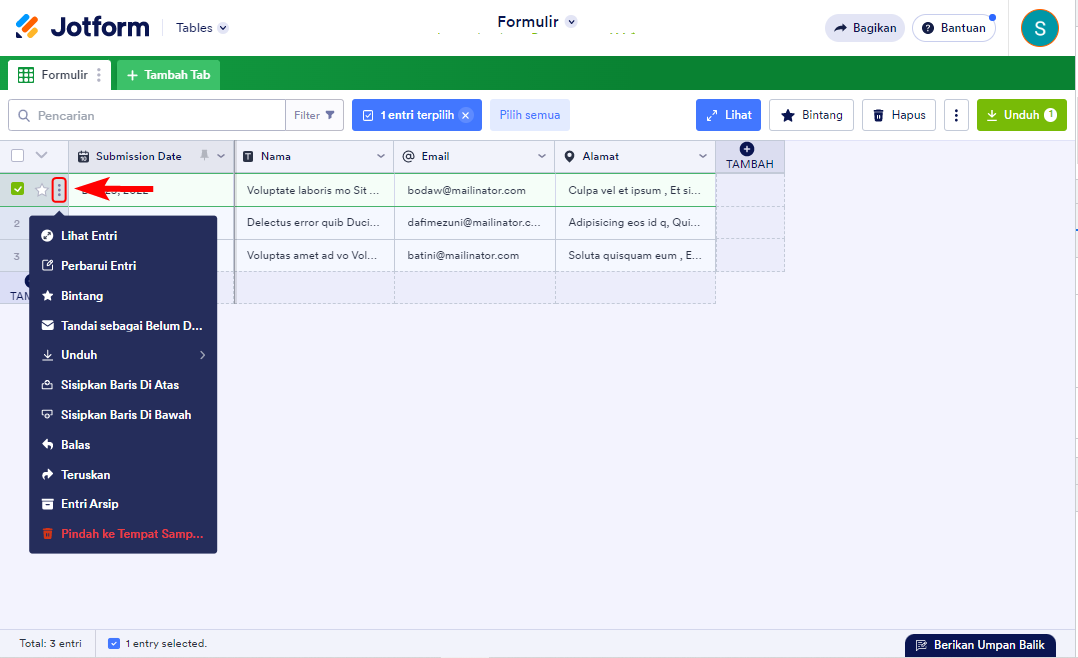Click the TAMBAH add column button
Viewport: 1078px width, 658px height.
(749, 157)
